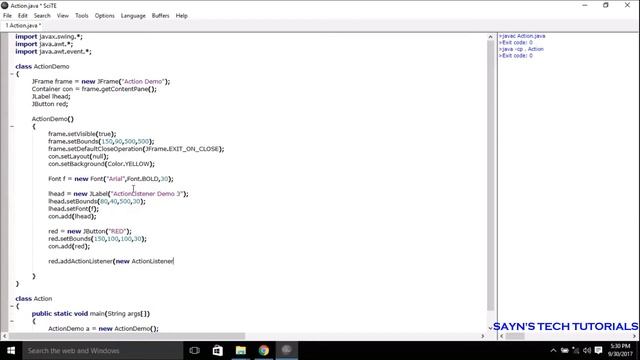Open the Search menu

(x=42, y=16)
